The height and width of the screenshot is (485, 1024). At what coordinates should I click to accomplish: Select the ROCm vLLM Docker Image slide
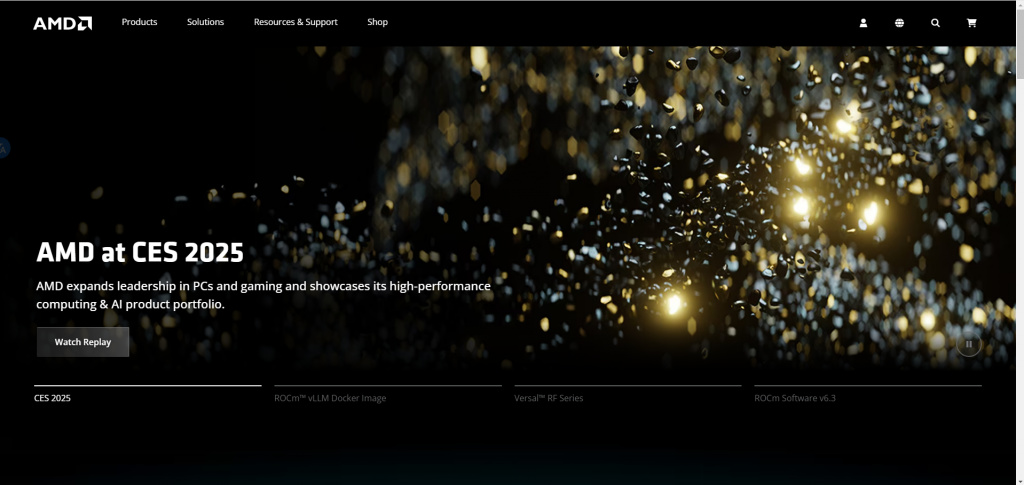tap(388, 394)
